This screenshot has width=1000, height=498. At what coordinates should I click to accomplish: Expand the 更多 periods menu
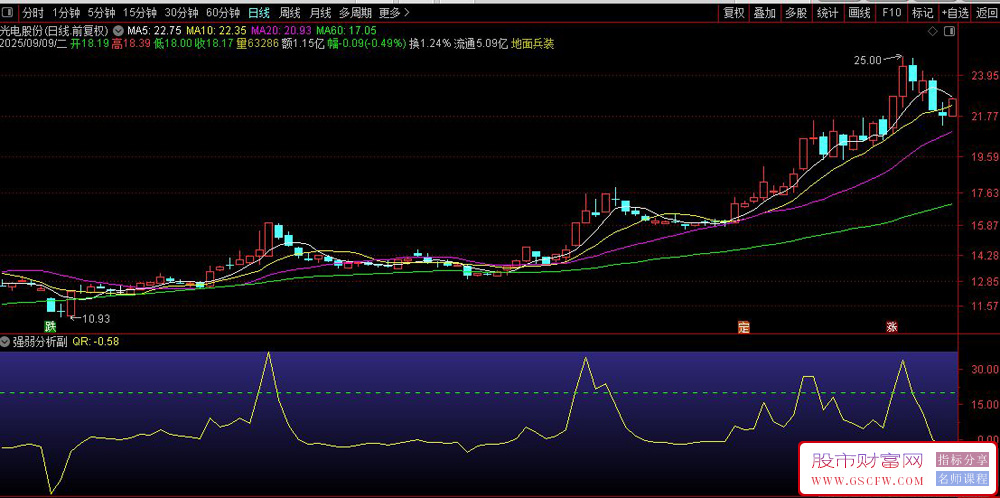pos(394,12)
